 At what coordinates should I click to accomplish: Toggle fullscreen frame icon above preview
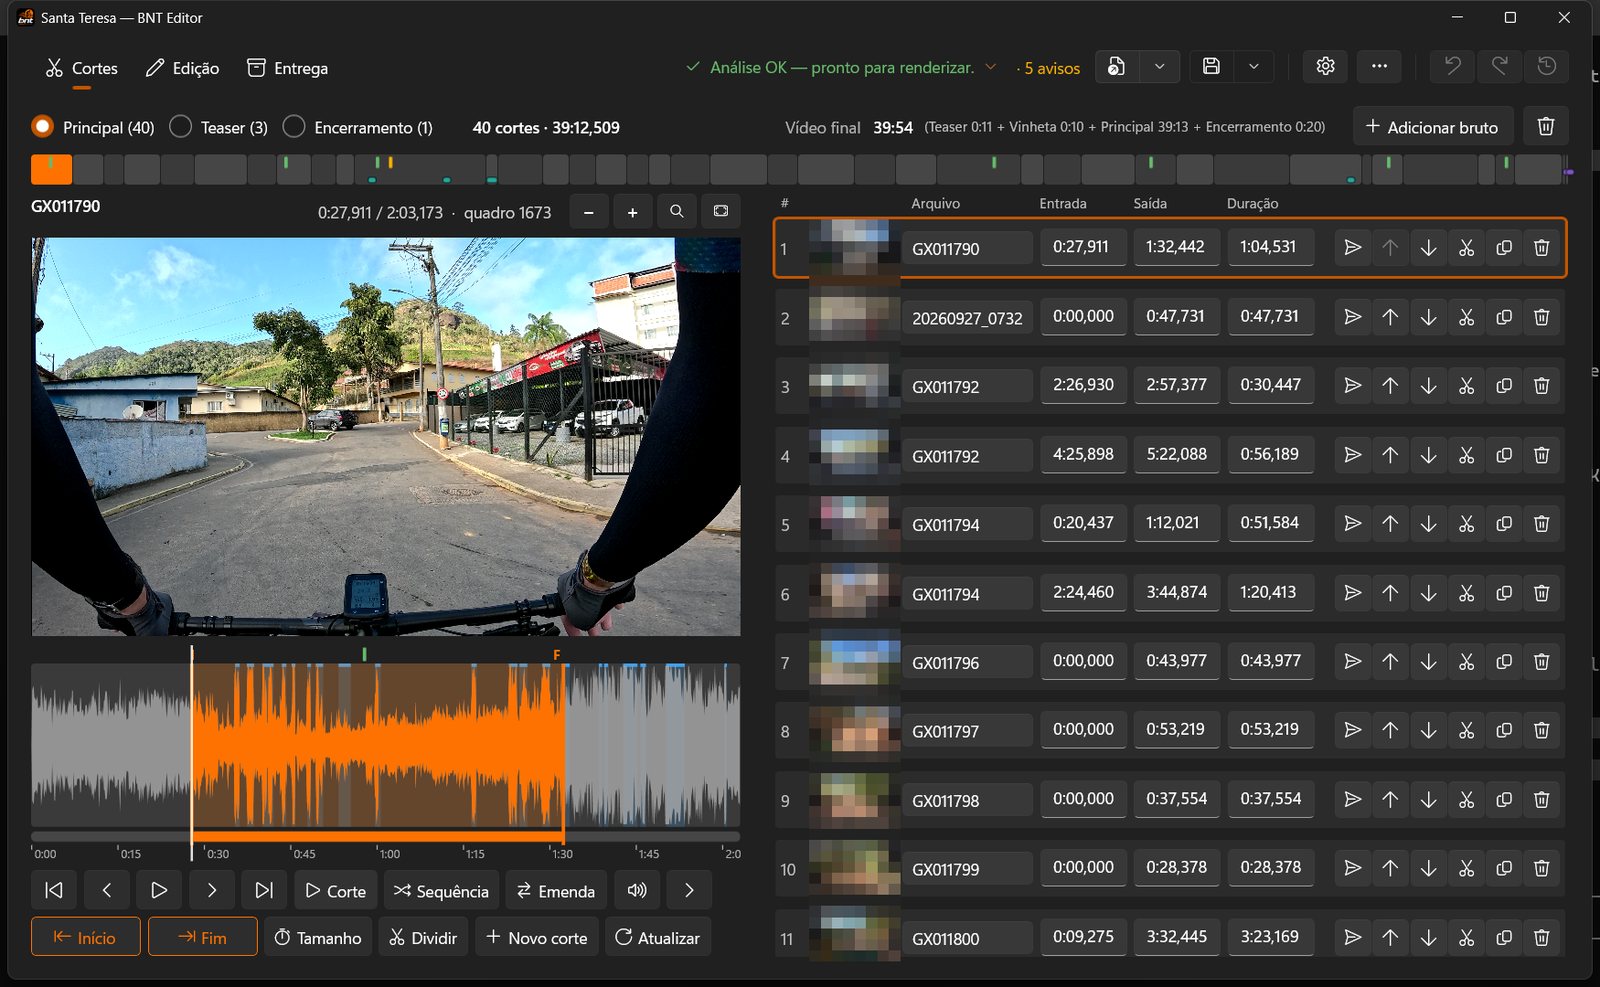[721, 212]
